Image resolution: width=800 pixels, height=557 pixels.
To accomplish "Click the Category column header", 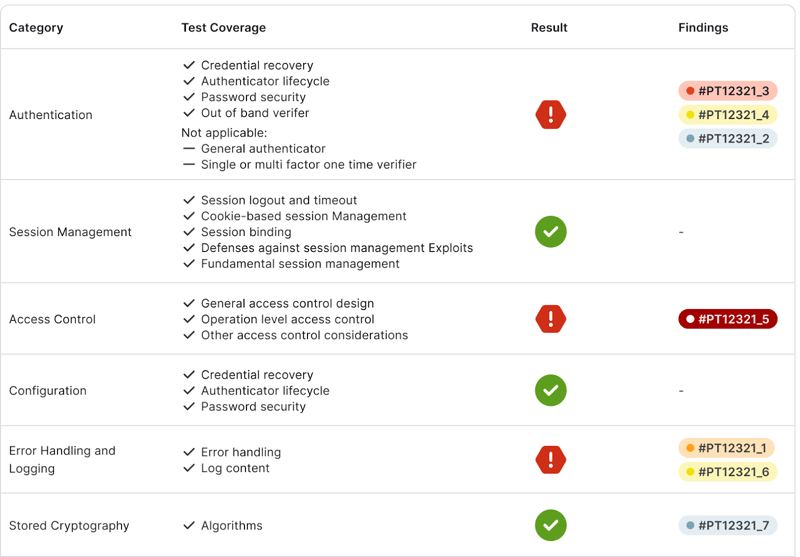I will coord(36,28).
